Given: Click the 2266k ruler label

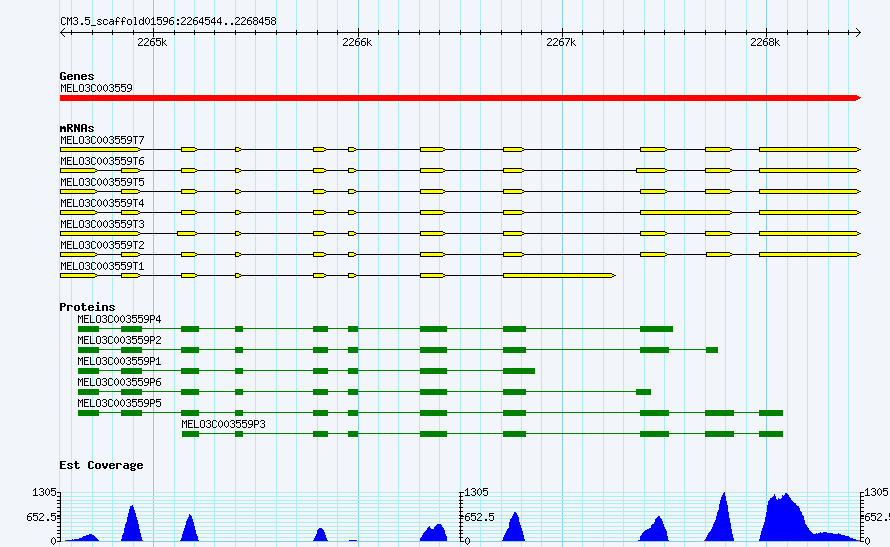Looking at the screenshot, I should [357, 43].
